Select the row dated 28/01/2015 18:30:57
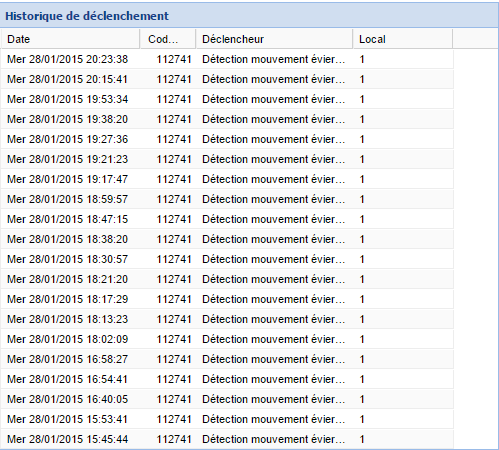 (227, 259)
